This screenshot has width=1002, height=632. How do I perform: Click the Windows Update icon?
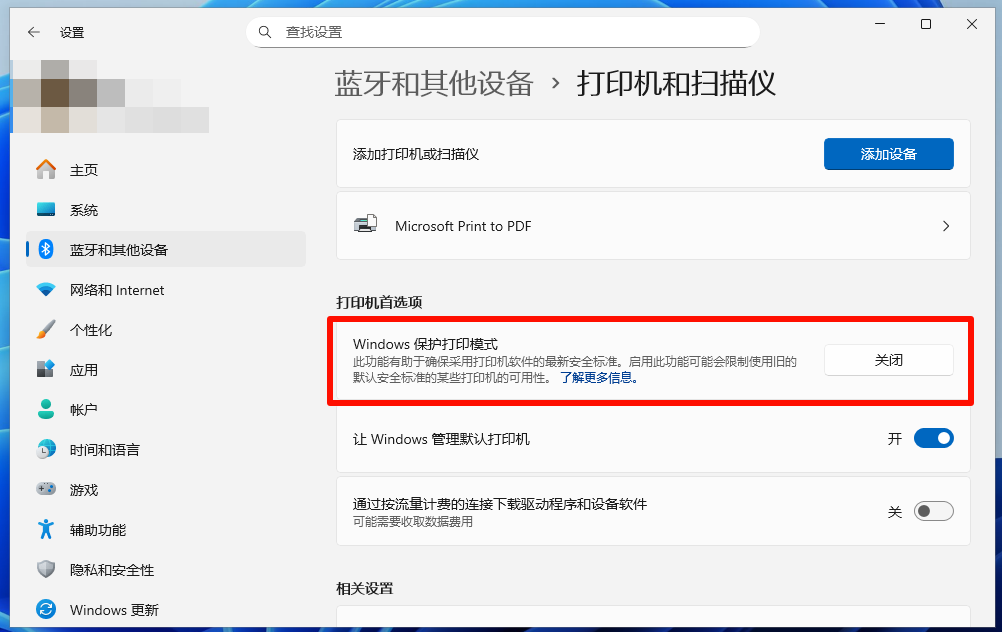click(x=46, y=609)
